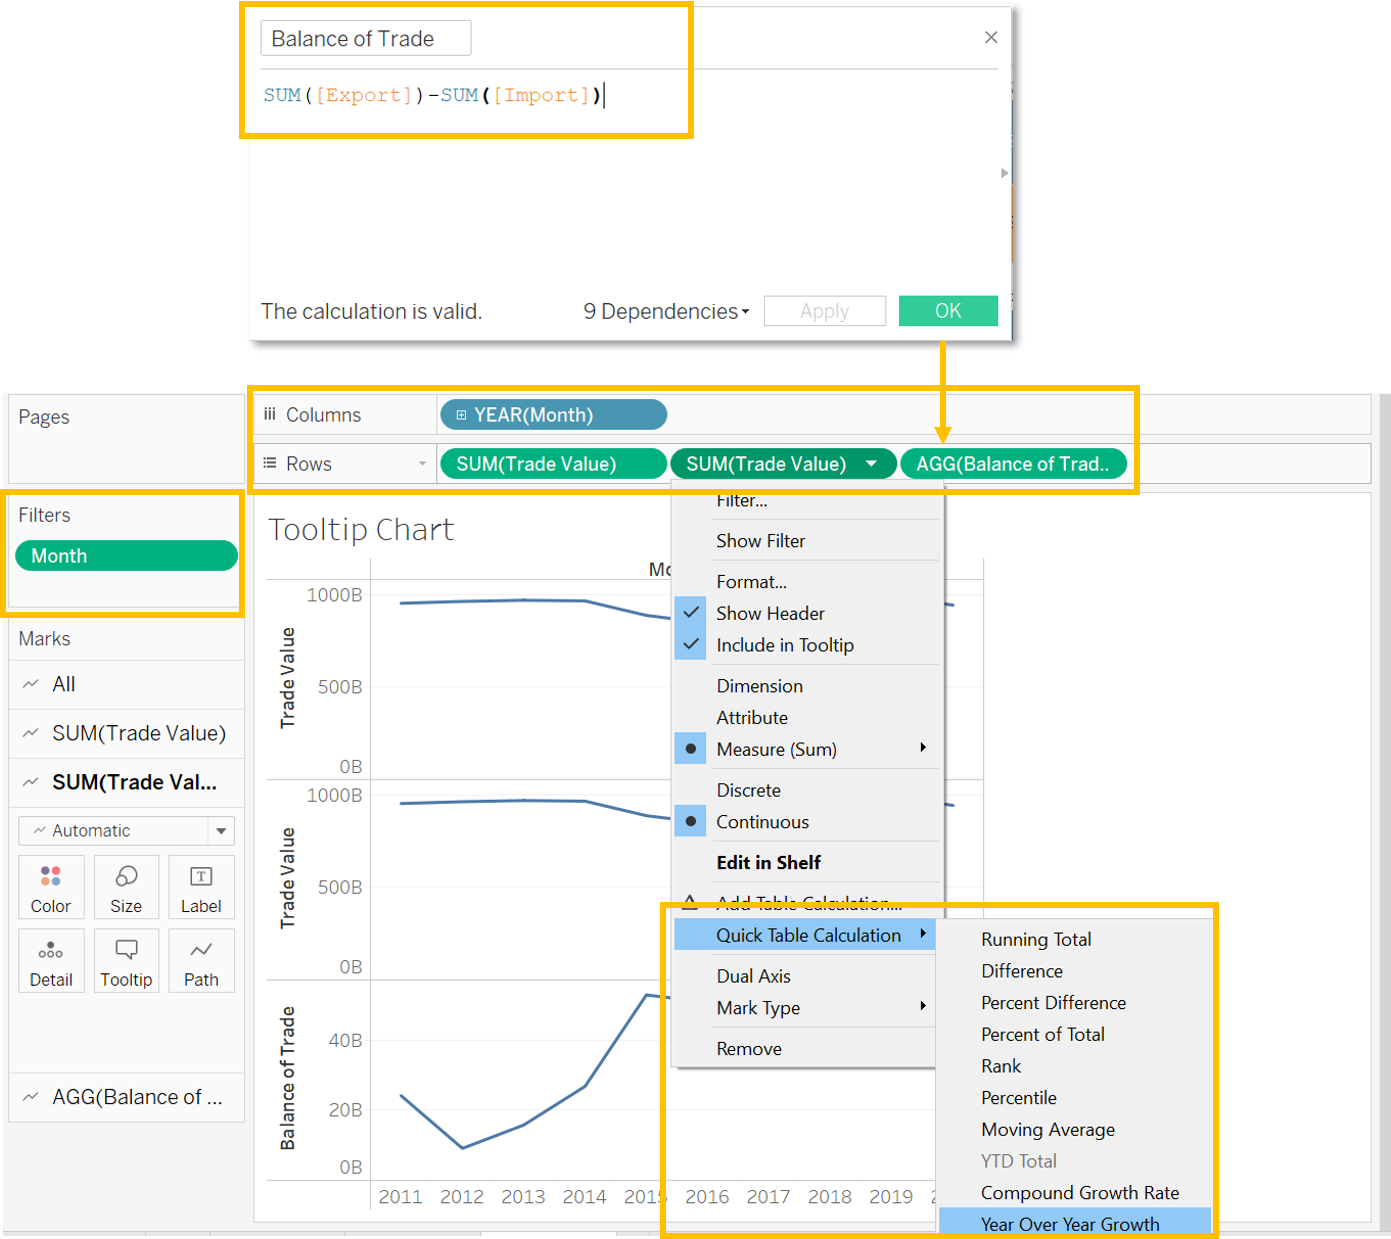Click the Apply button

click(x=824, y=311)
